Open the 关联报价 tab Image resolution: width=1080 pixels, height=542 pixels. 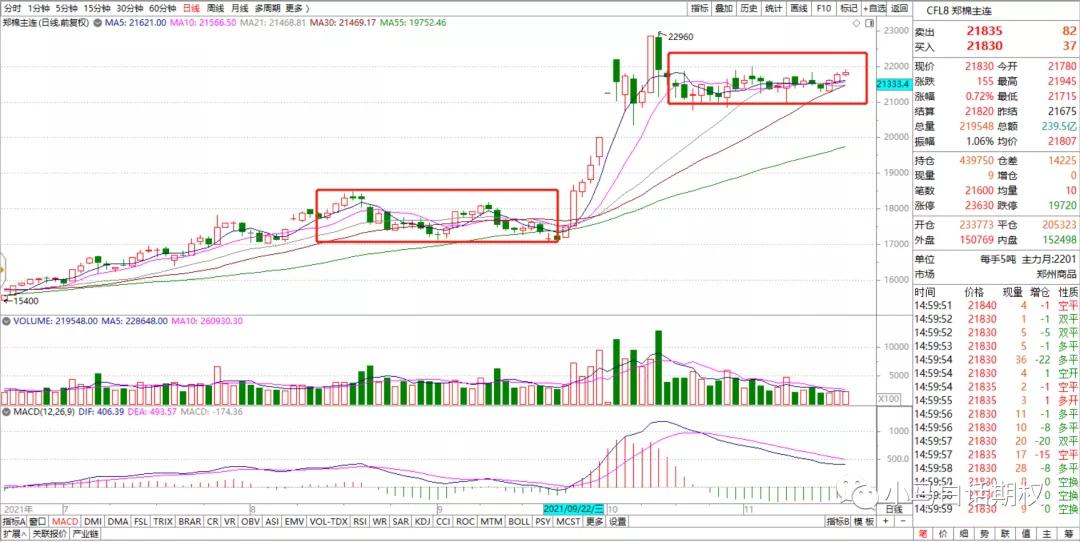[49, 534]
